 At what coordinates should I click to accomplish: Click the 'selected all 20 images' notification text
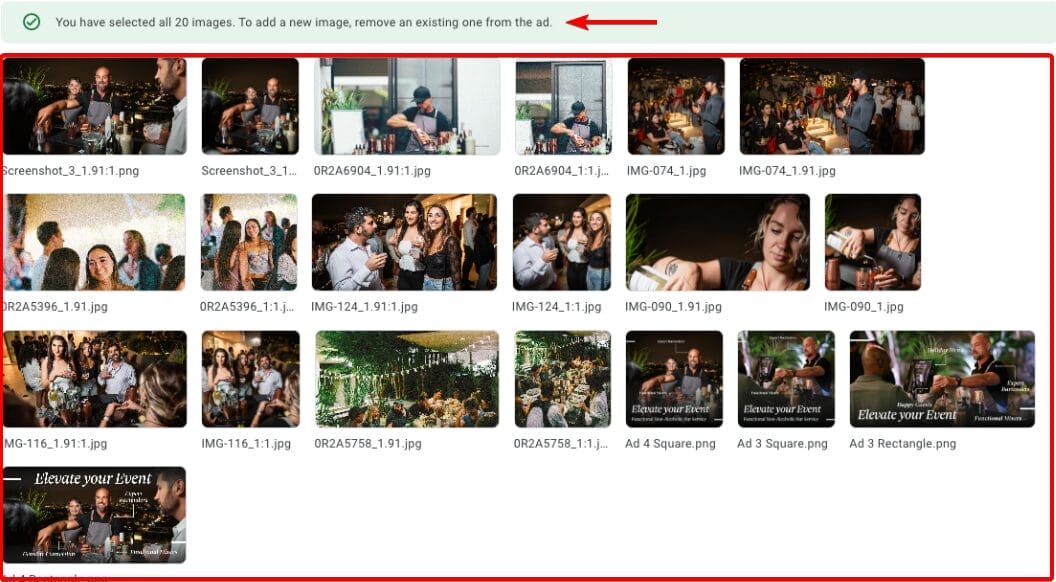(303, 22)
